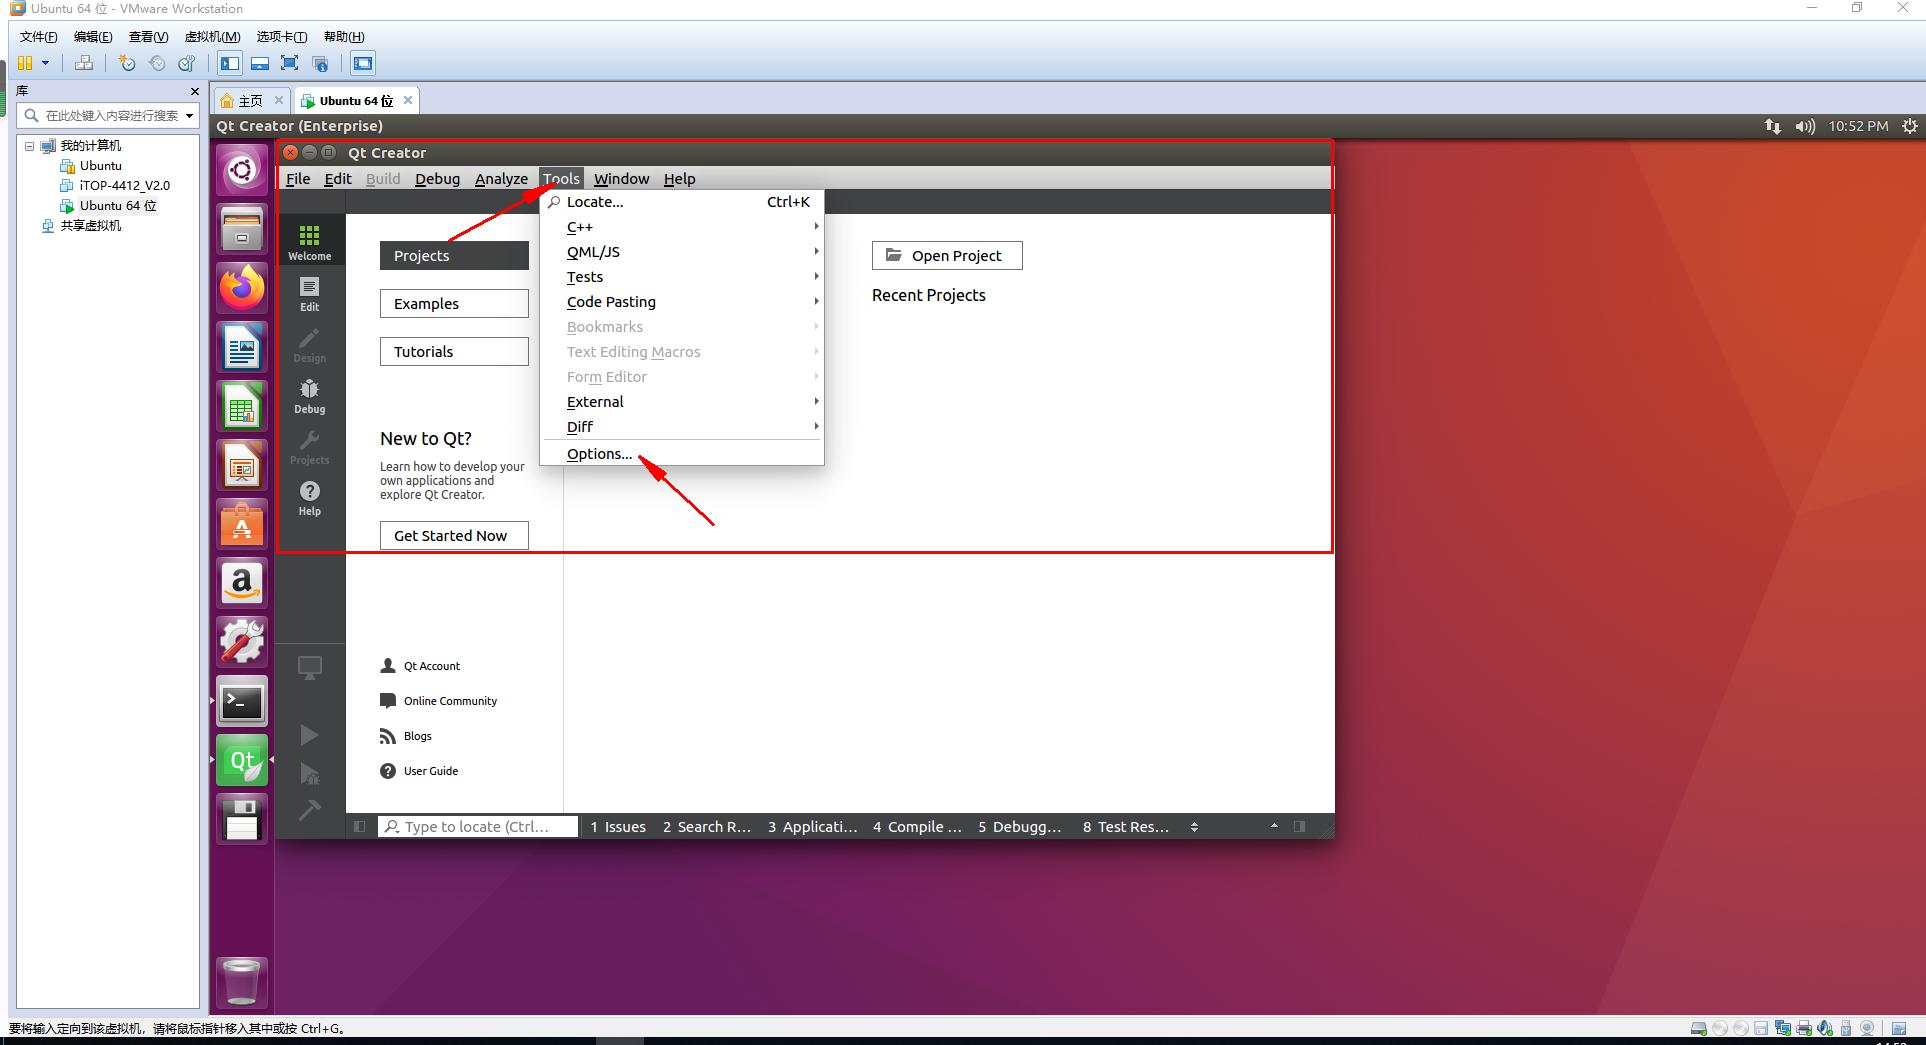
Task: Open LibreOffice Calc from the launcher
Action: coord(242,406)
